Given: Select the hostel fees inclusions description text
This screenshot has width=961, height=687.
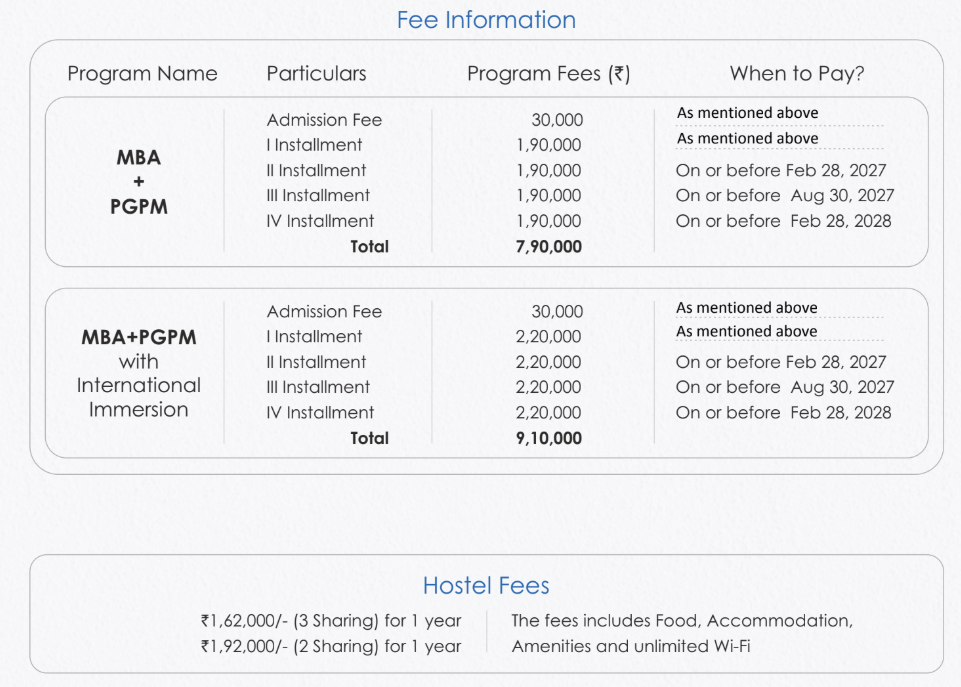Looking at the screenshot, I should [x=682, y=633].
